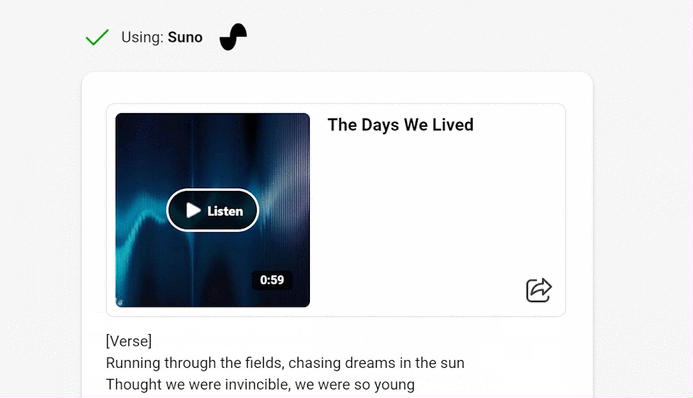Click the lyric line 'Thought we were invincible'
Screen dimensions: 693x398
pos(260,384)
